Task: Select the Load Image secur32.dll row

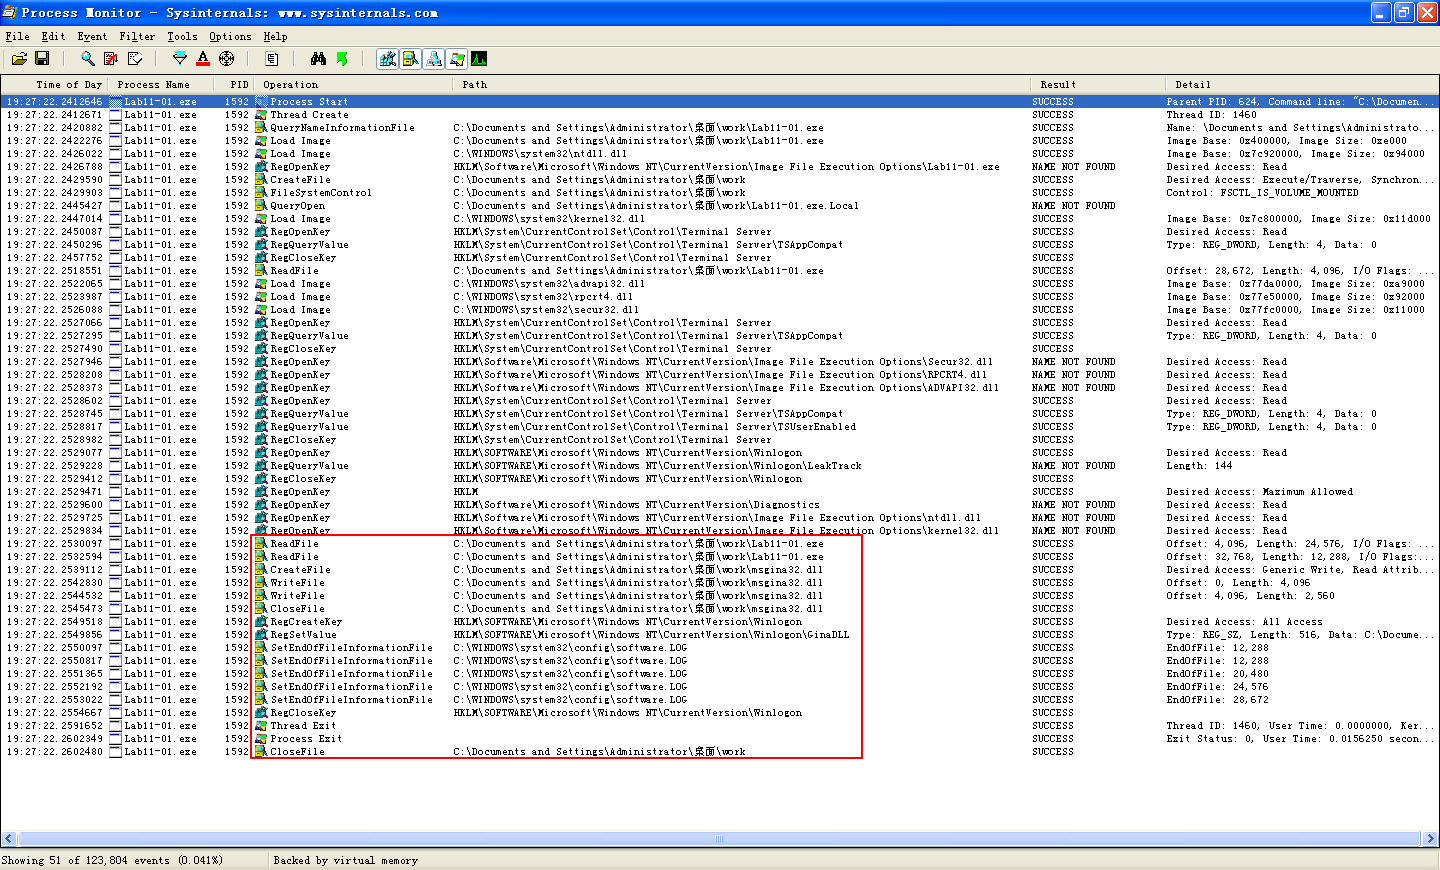Action: click(720, 310)
